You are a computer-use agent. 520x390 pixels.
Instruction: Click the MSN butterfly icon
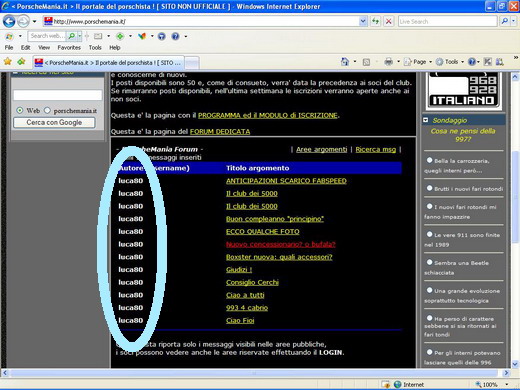tap(142, 36)
